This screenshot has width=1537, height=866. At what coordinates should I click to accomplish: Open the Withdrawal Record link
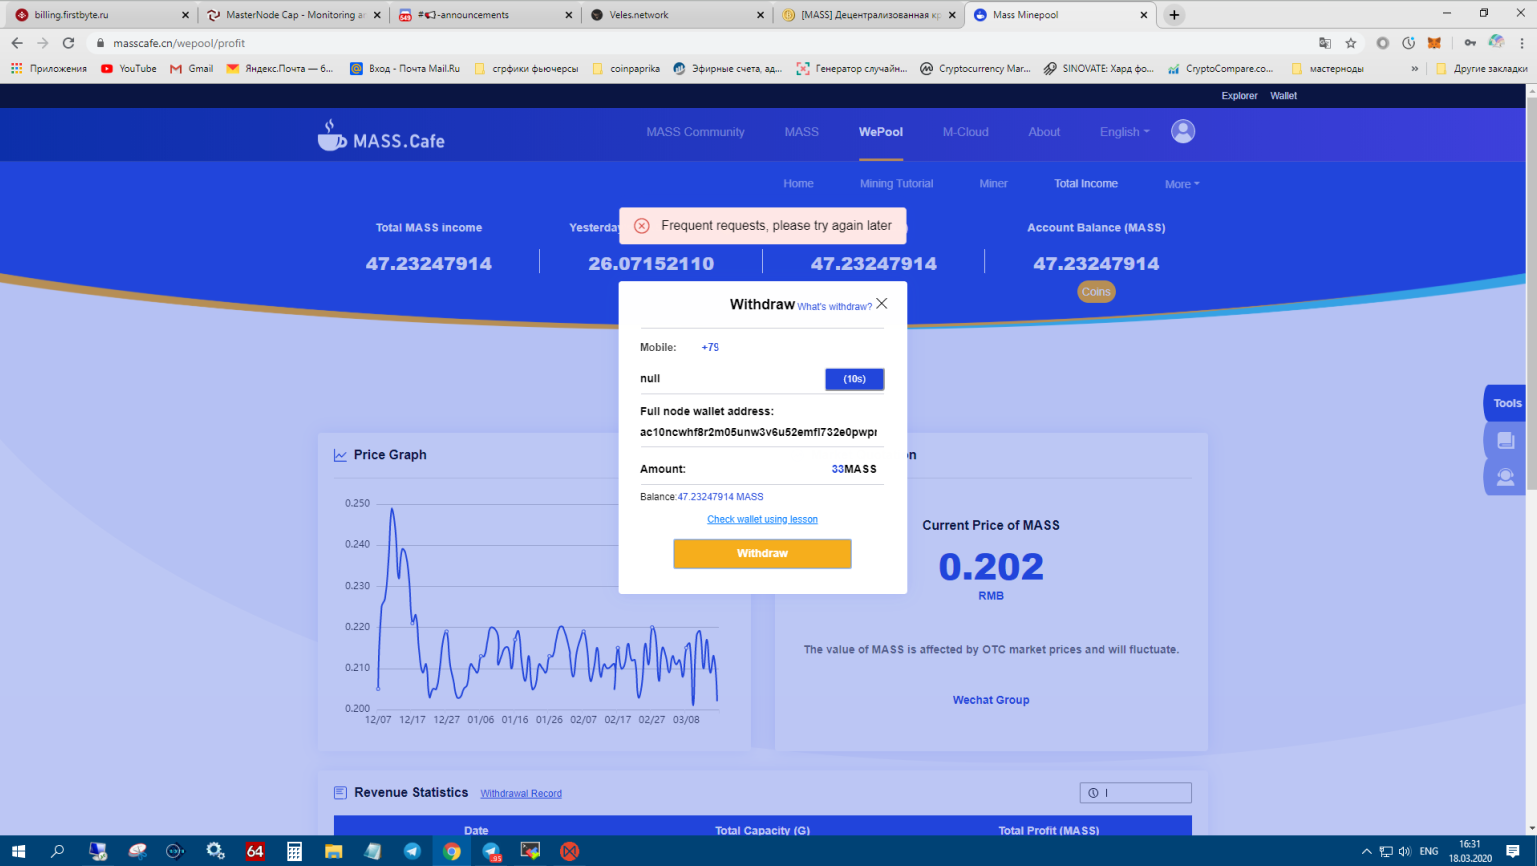(x=521, y=794)
